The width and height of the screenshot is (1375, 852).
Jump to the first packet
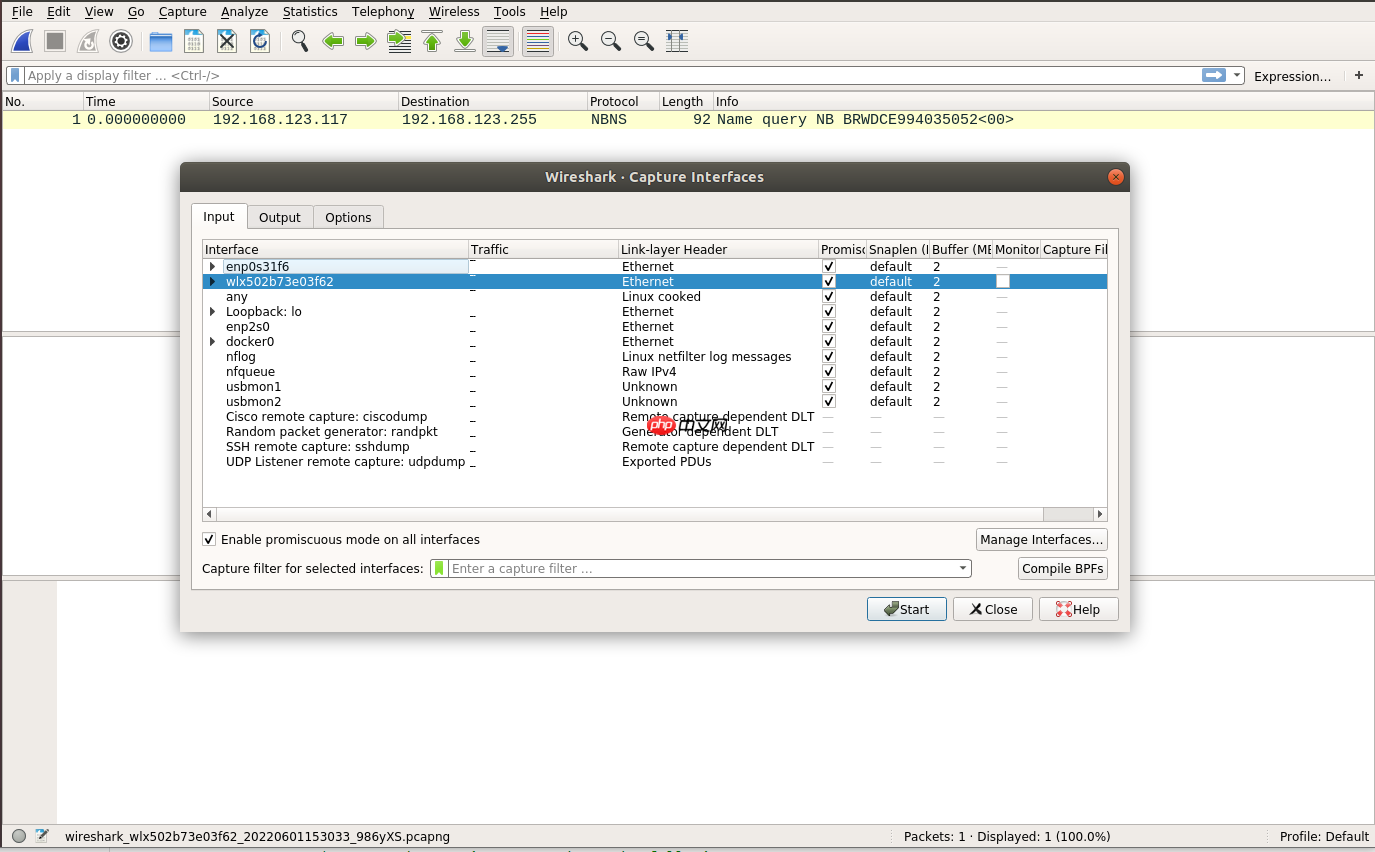432,41
